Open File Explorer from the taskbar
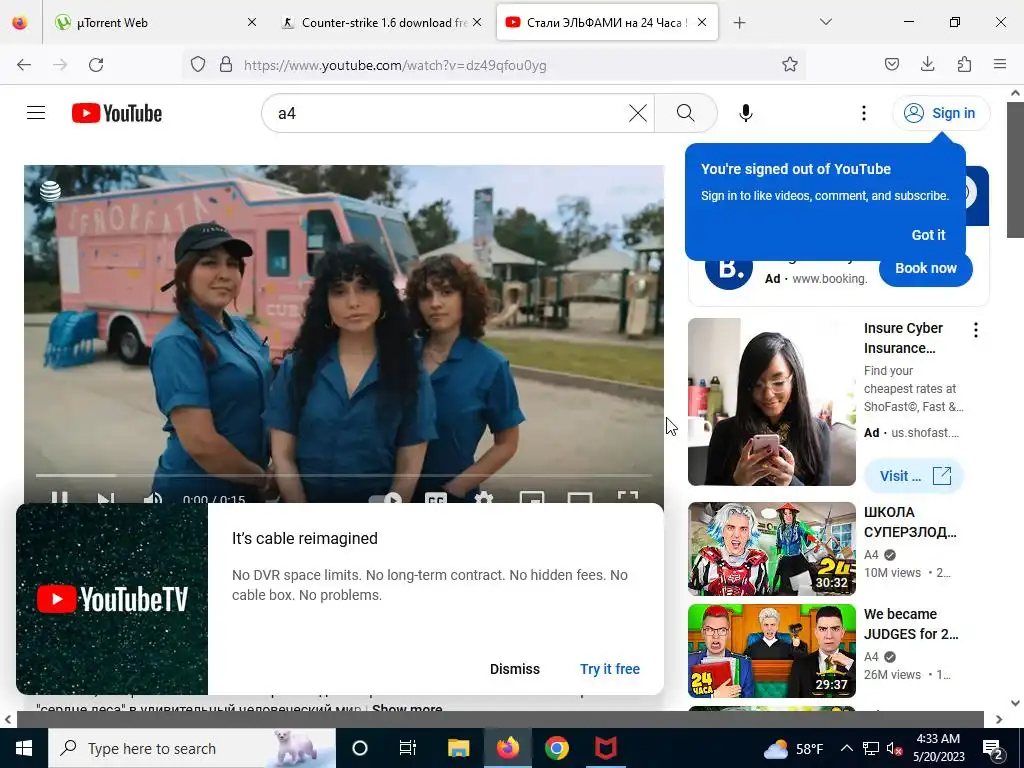Screen dimensions: 1024x768 pos(458,748)
